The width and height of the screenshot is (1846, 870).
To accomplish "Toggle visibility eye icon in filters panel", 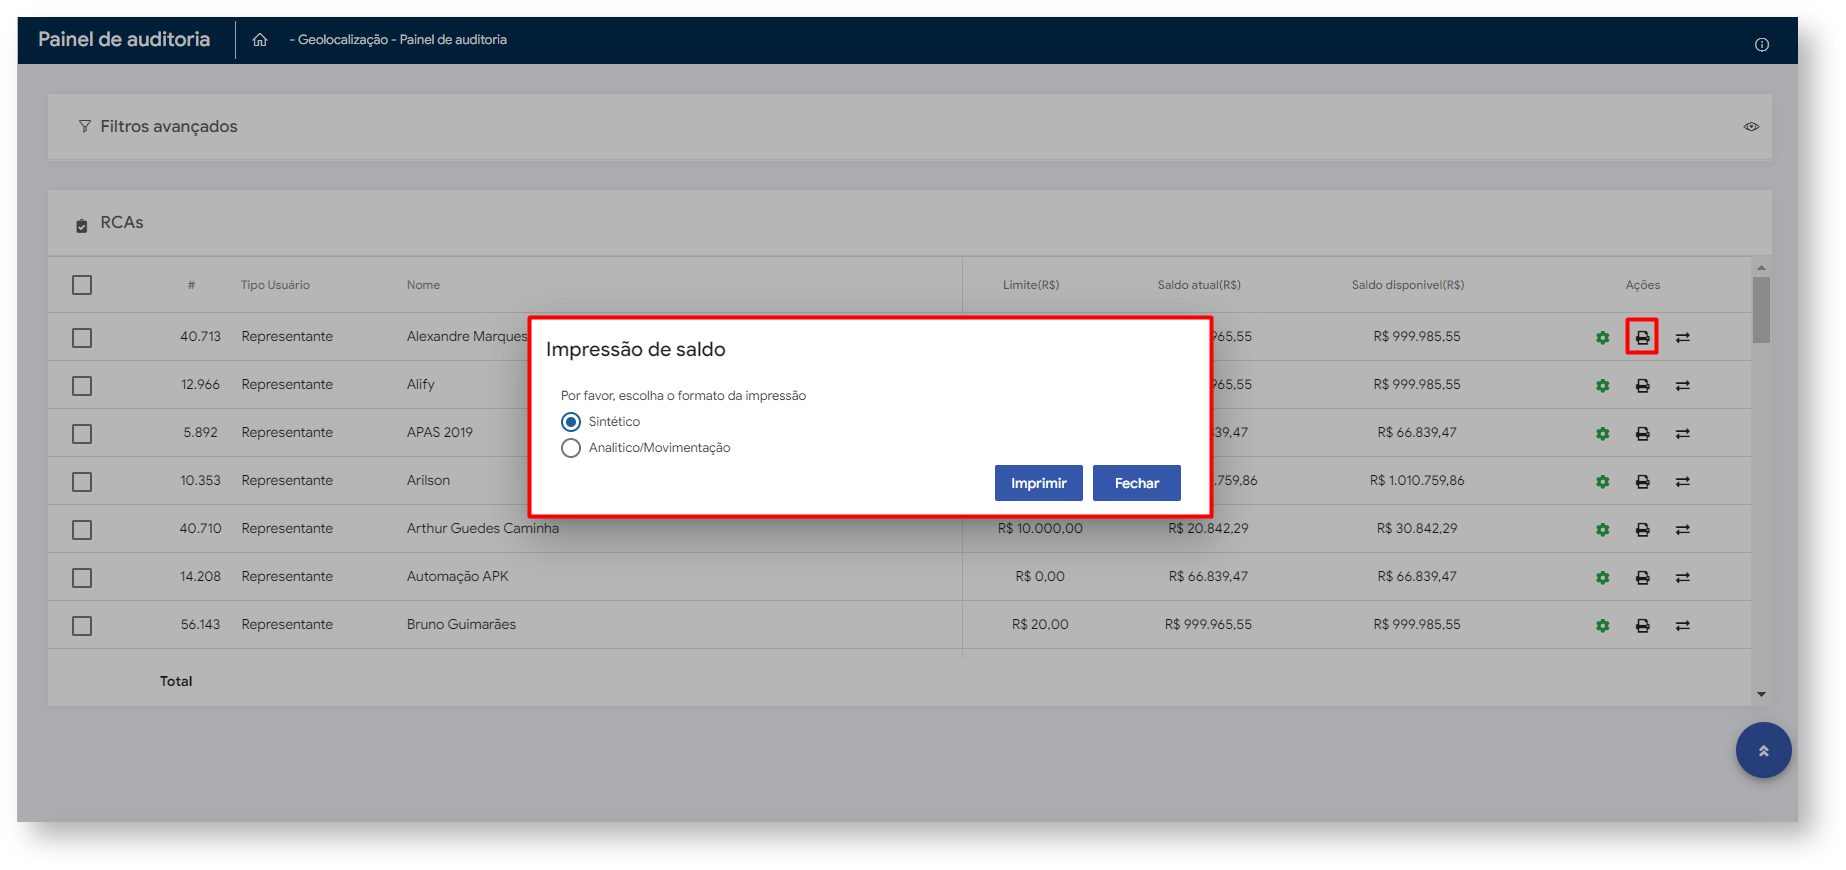I will [1751, 127].
